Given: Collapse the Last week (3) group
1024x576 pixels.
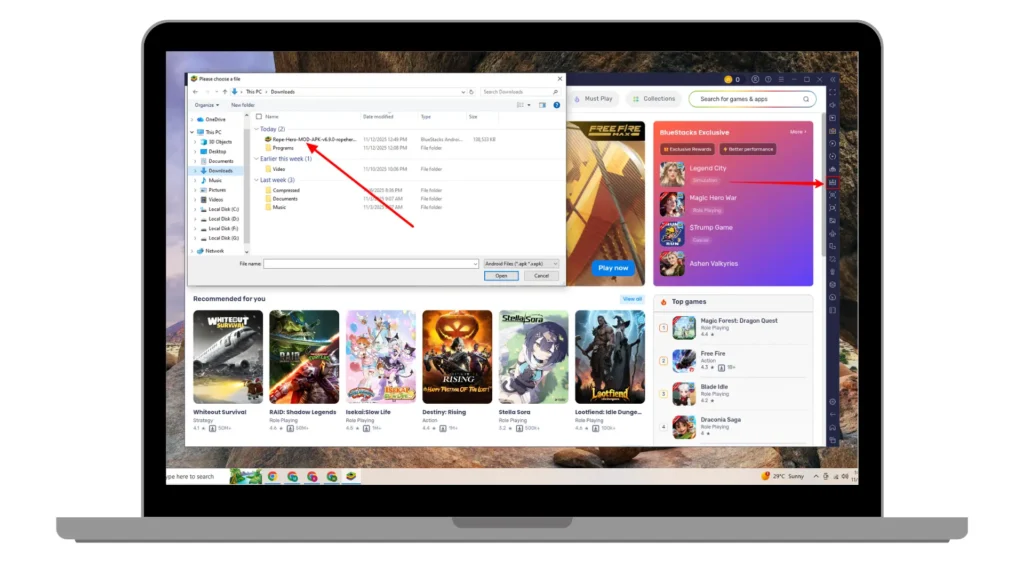Looking at the screenshot, I should tap(256, 180).
